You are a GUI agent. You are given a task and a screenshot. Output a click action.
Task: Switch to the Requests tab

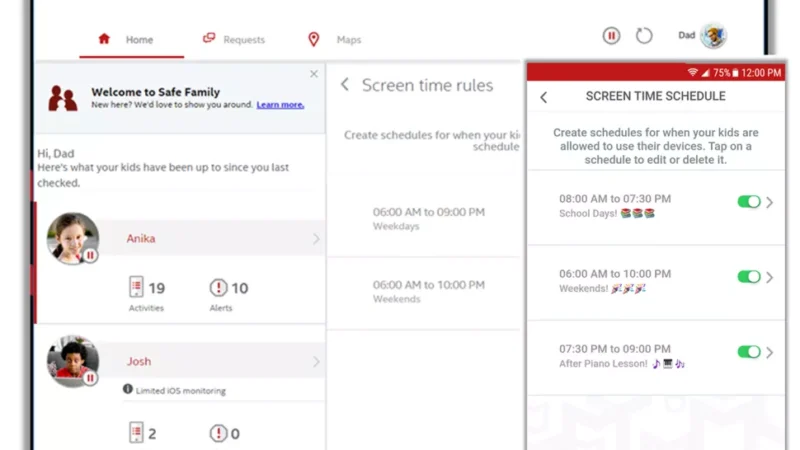pyautogui.click(x=234, y=40)
